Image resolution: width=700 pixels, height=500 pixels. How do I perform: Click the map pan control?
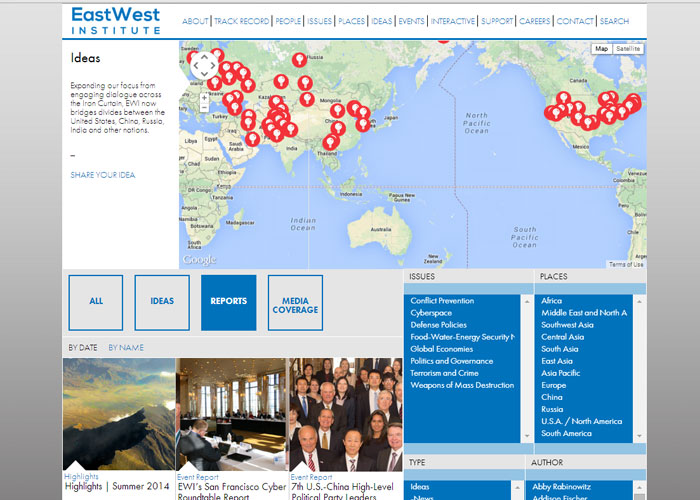pyautogui.click(x=204, y=66)
